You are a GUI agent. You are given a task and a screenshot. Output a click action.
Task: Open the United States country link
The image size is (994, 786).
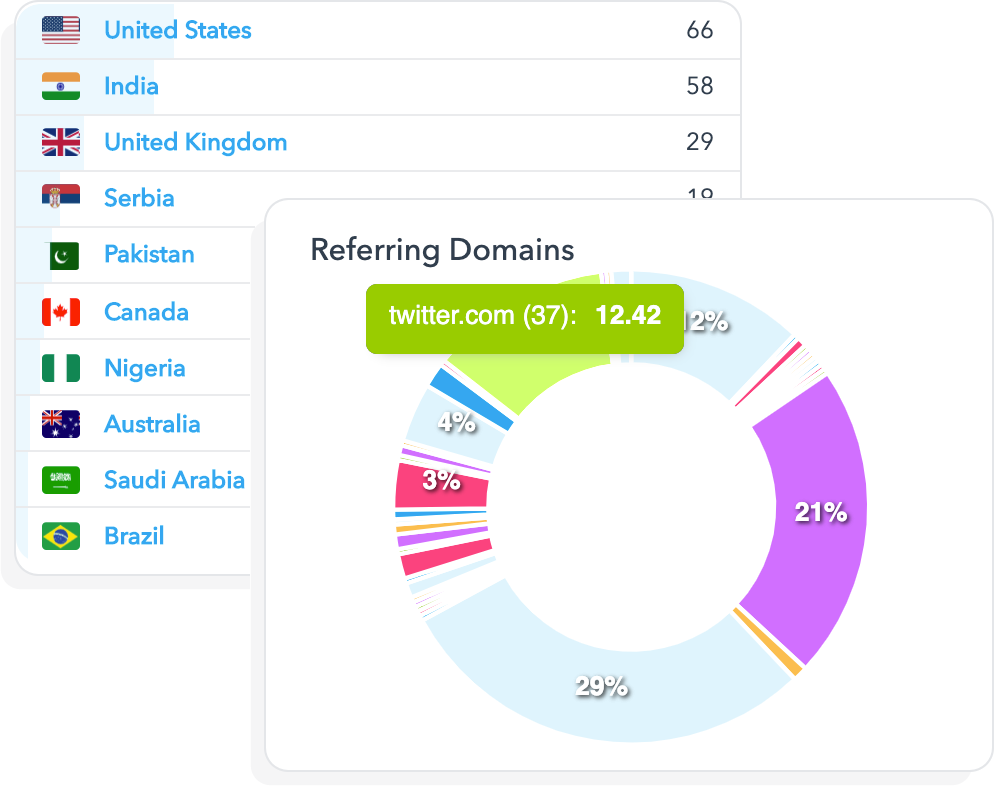(x=178, y=30)
